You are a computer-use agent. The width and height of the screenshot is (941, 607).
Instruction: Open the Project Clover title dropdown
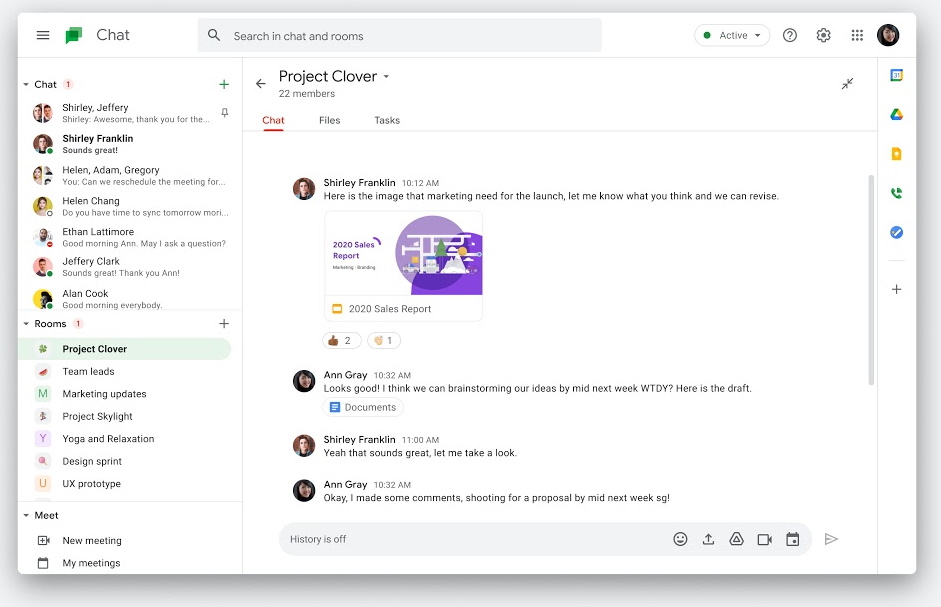388,75
